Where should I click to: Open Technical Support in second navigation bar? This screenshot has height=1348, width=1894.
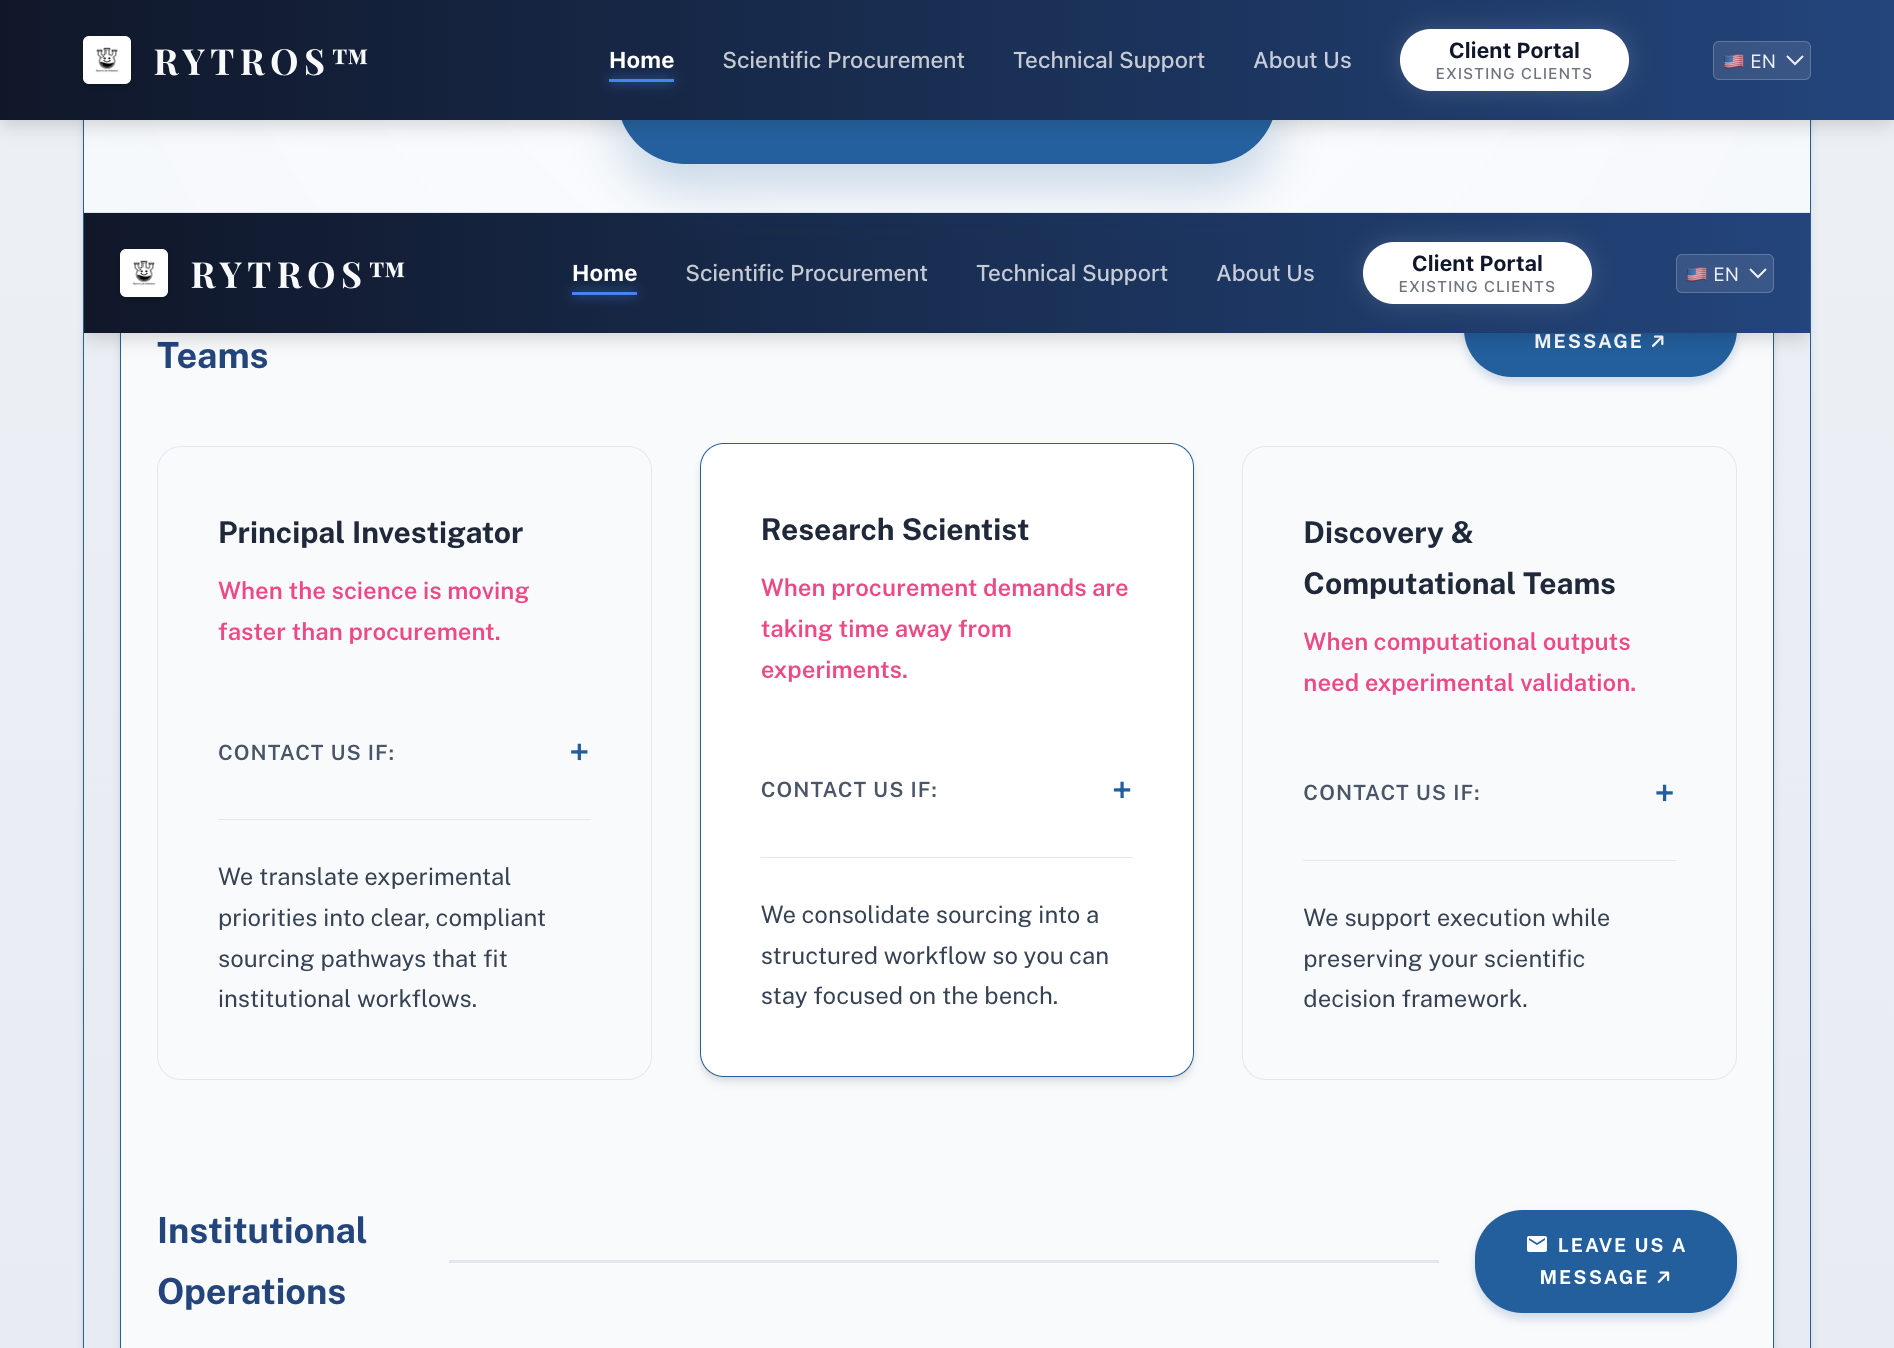(1071, 273)
